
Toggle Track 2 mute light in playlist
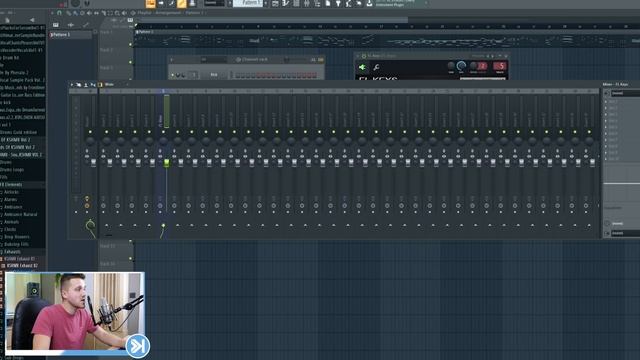tap(131, 62)
